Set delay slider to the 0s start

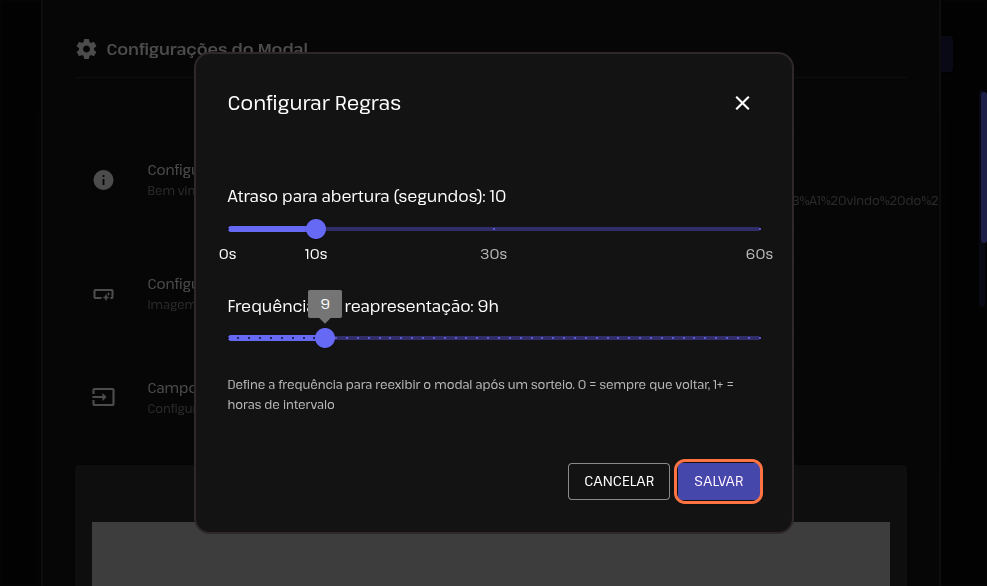pos(229,229)
